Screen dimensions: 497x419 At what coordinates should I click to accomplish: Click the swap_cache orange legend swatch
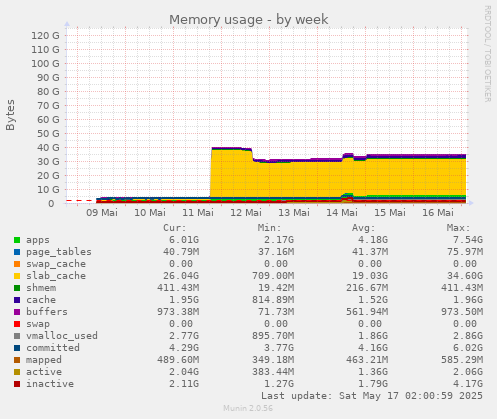pyautogui.click(x=17, y=264)
